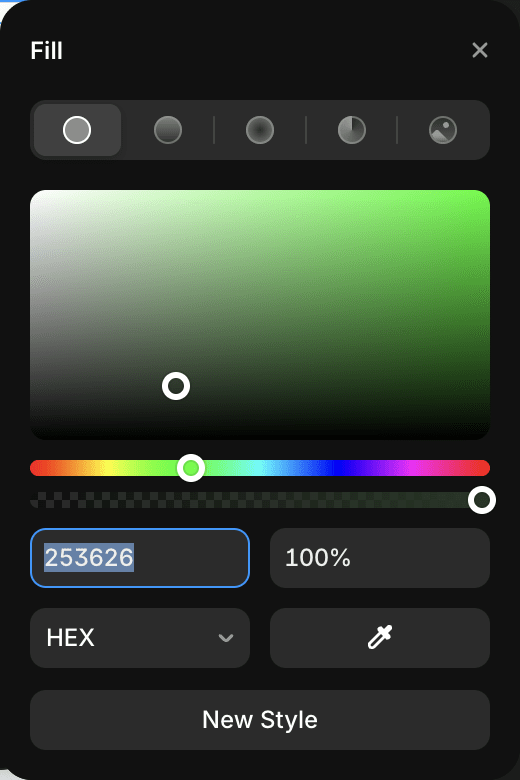The height and width of the screenshot is (780, 520).
Task: Choose the radial gradient fill icon
Action: (x=260, y=130)
